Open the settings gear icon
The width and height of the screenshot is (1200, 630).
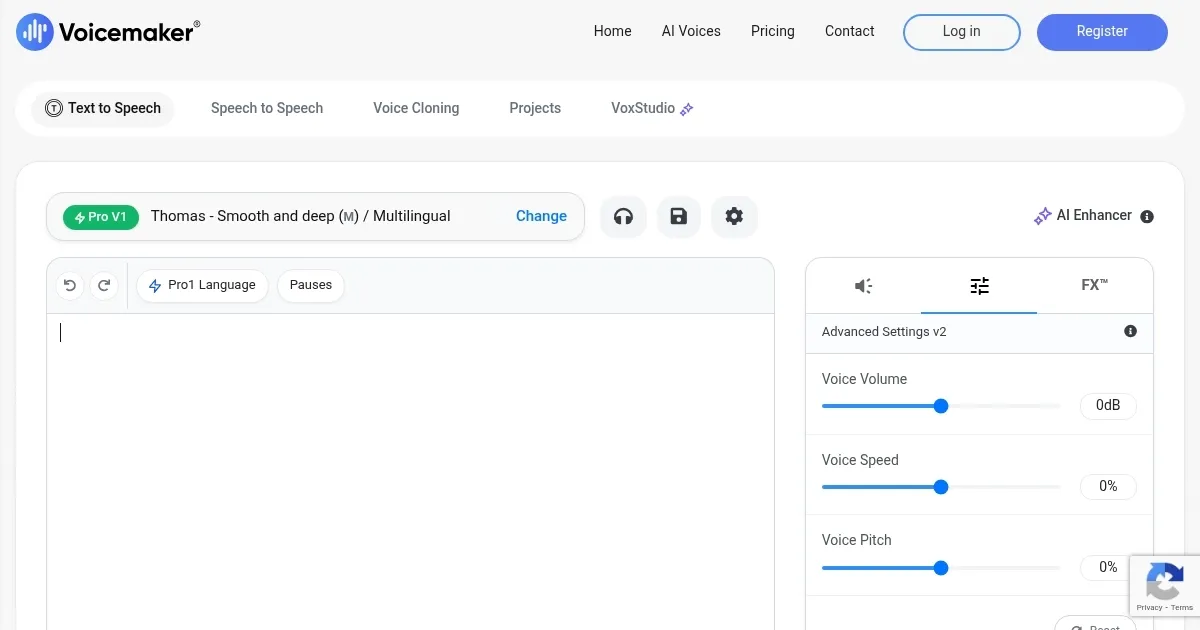click(734, 216)
